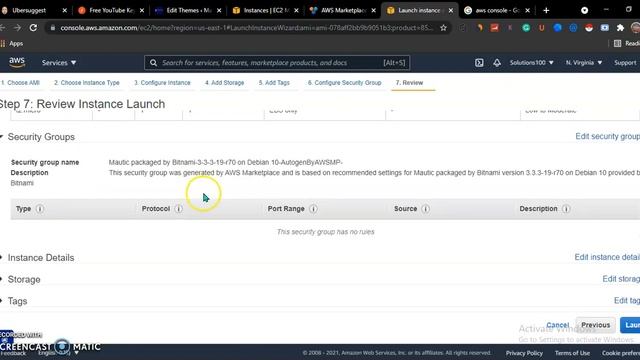Open the Services dropdown menu

59,63
